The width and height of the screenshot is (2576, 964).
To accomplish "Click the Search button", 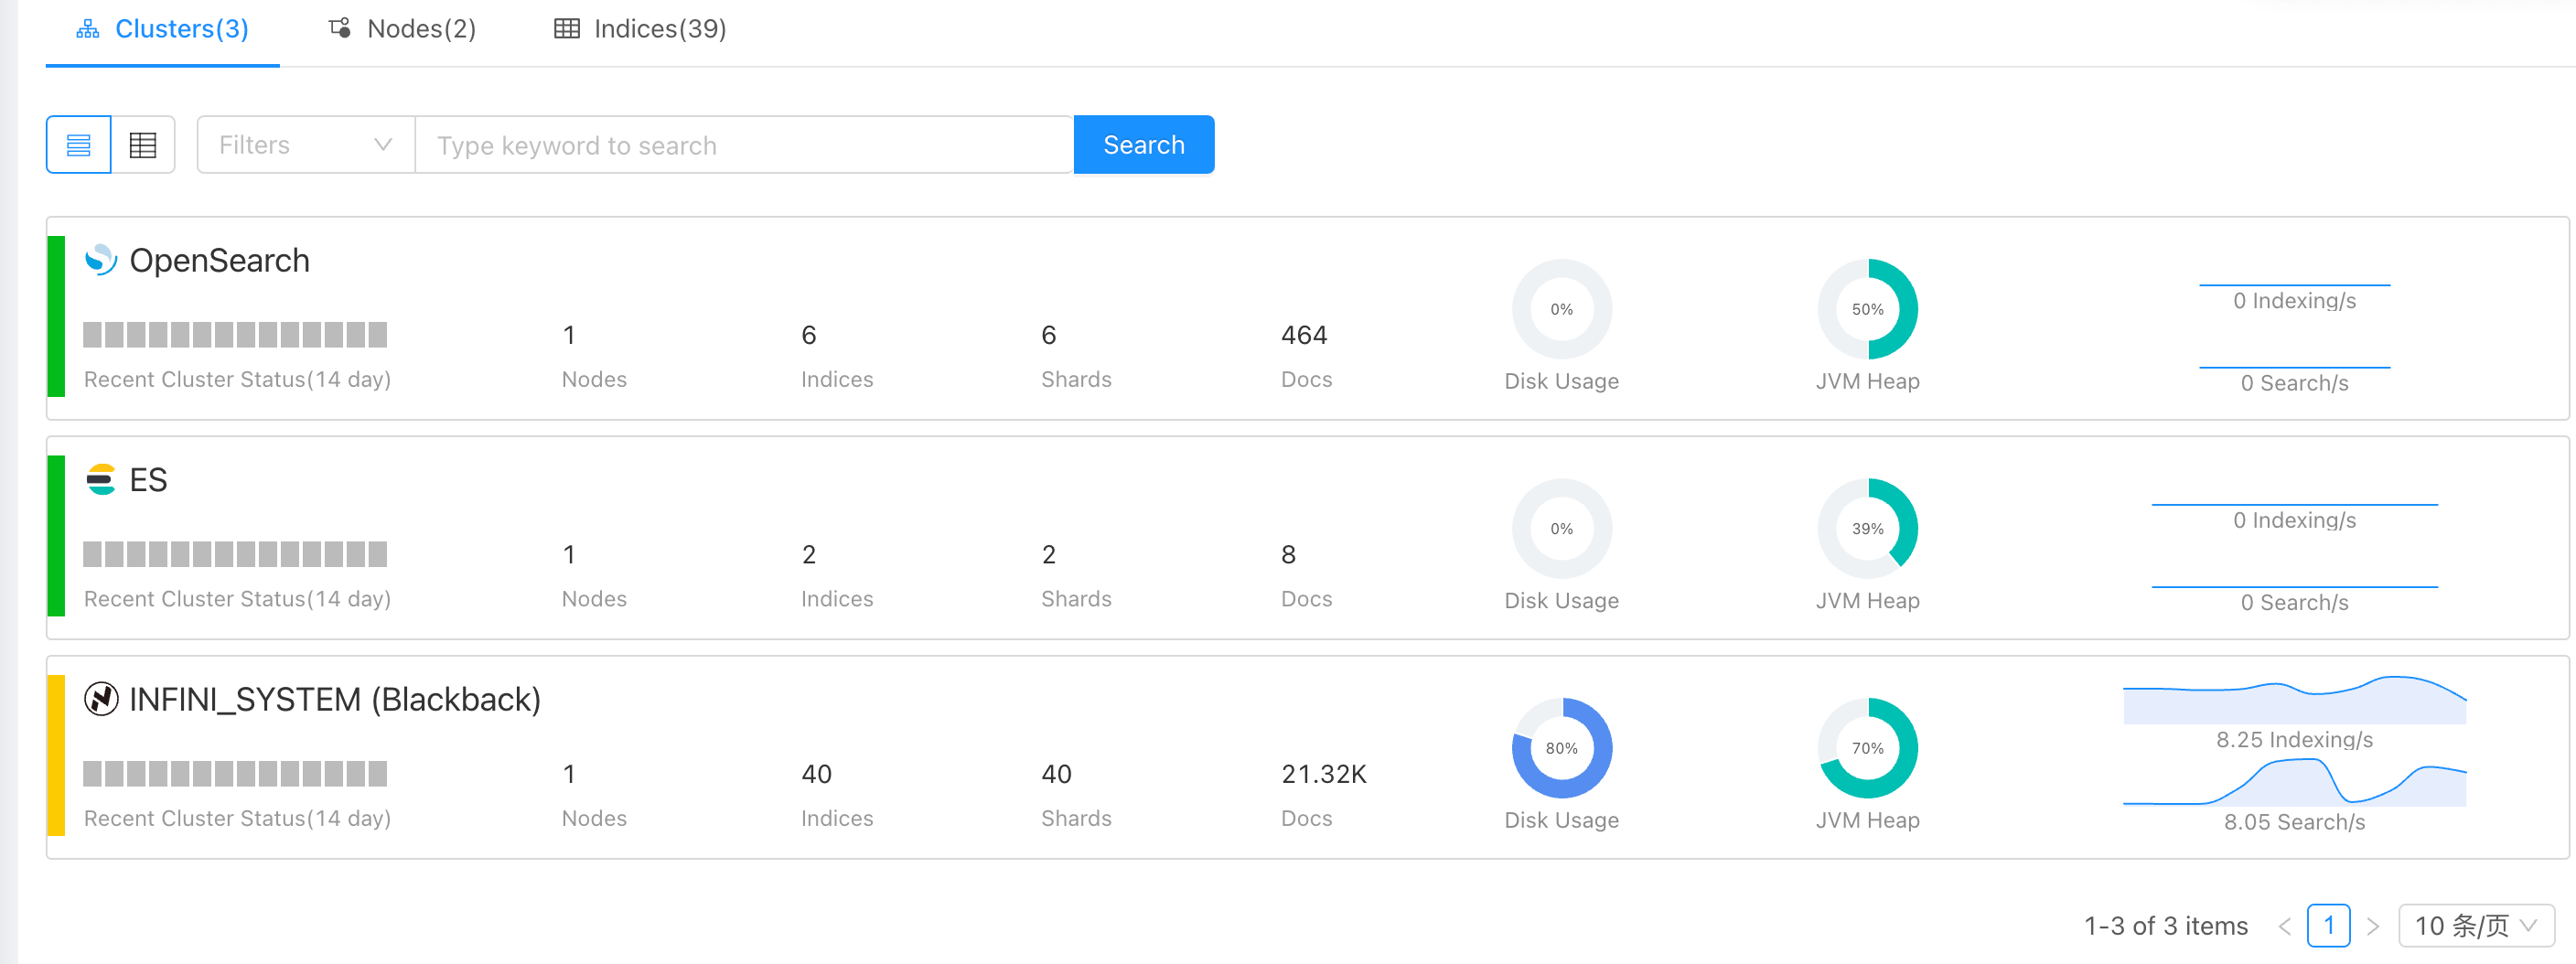I will click(1144, 145).
